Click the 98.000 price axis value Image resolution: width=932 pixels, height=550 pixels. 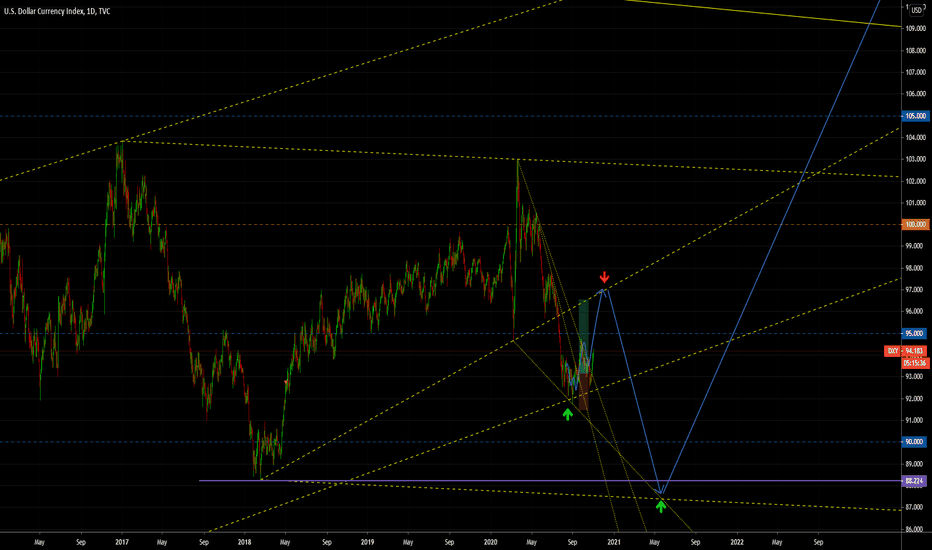click(915, 268)
